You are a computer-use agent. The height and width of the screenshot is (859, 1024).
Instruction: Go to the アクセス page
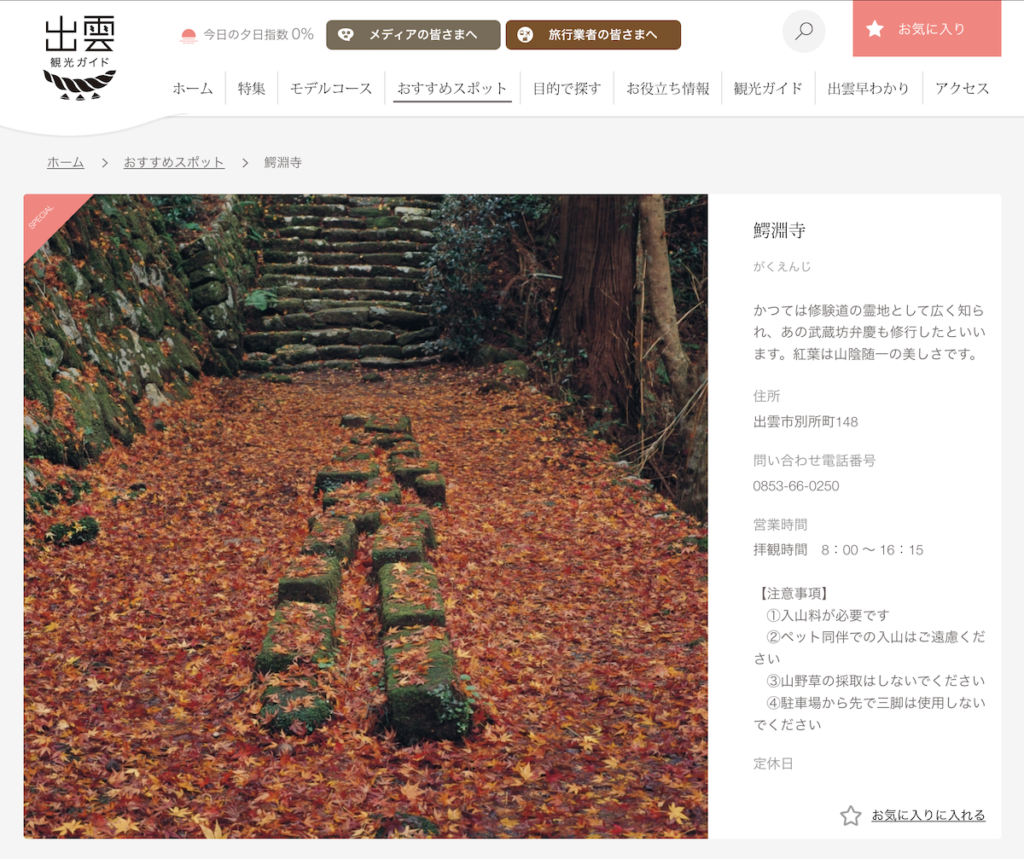[961, 88]
